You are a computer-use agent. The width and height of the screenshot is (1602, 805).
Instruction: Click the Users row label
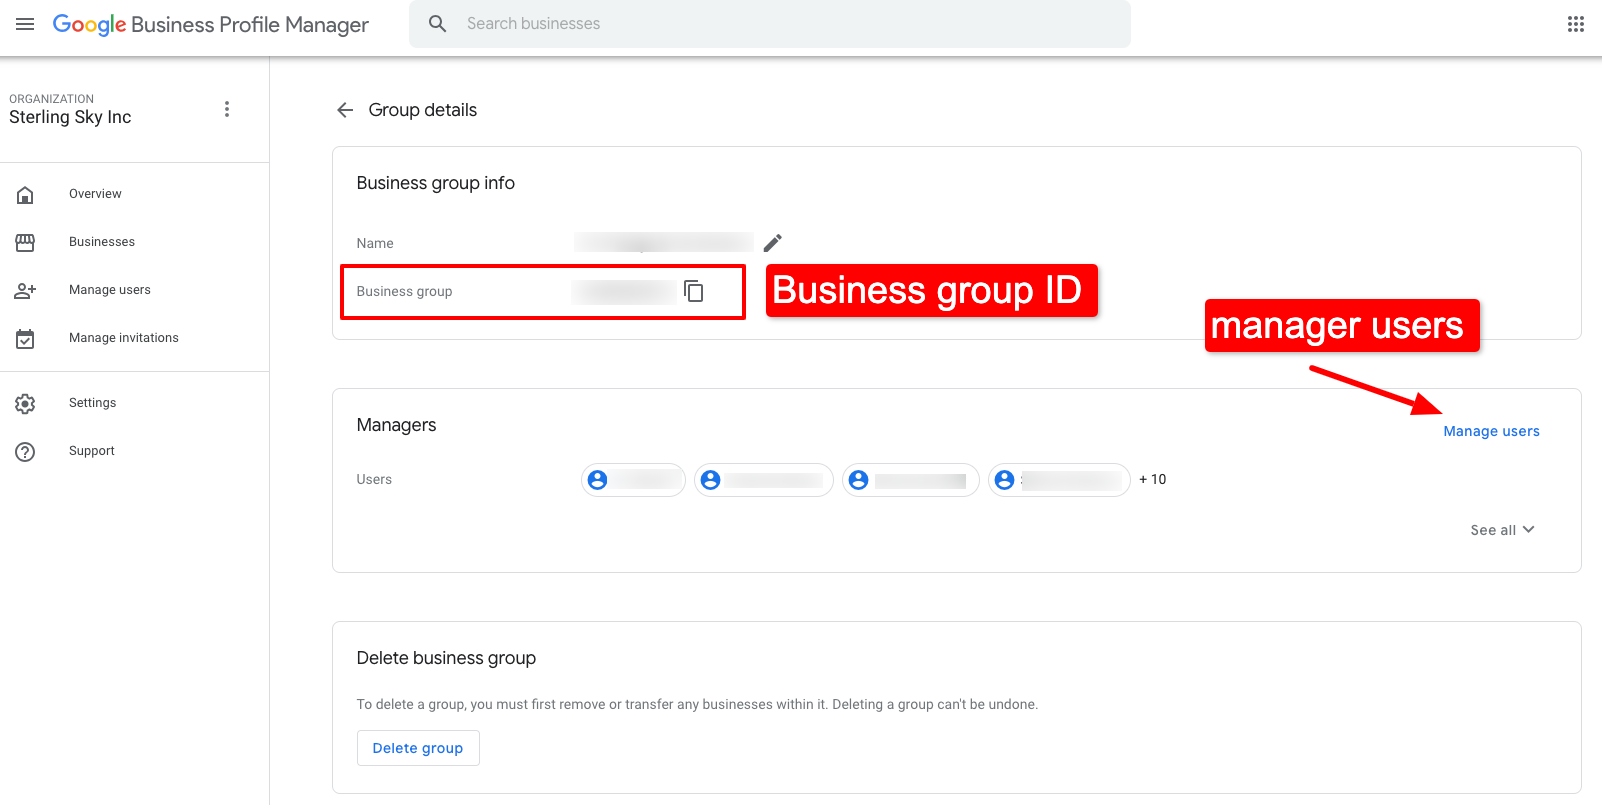point(374,480)
